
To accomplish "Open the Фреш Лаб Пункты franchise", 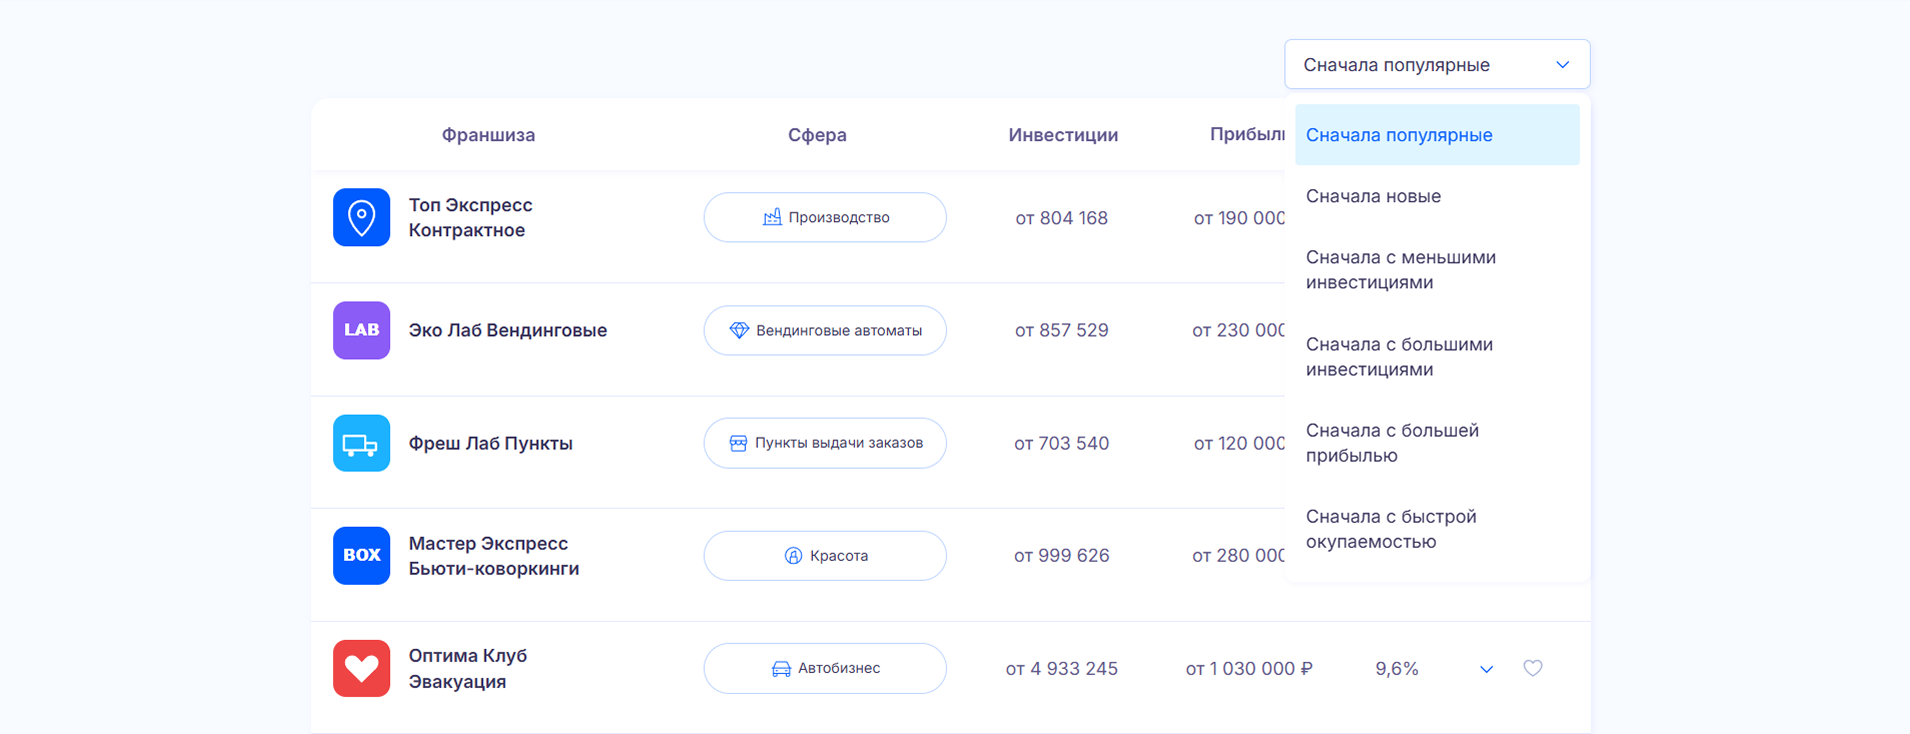I will [490, 443].
